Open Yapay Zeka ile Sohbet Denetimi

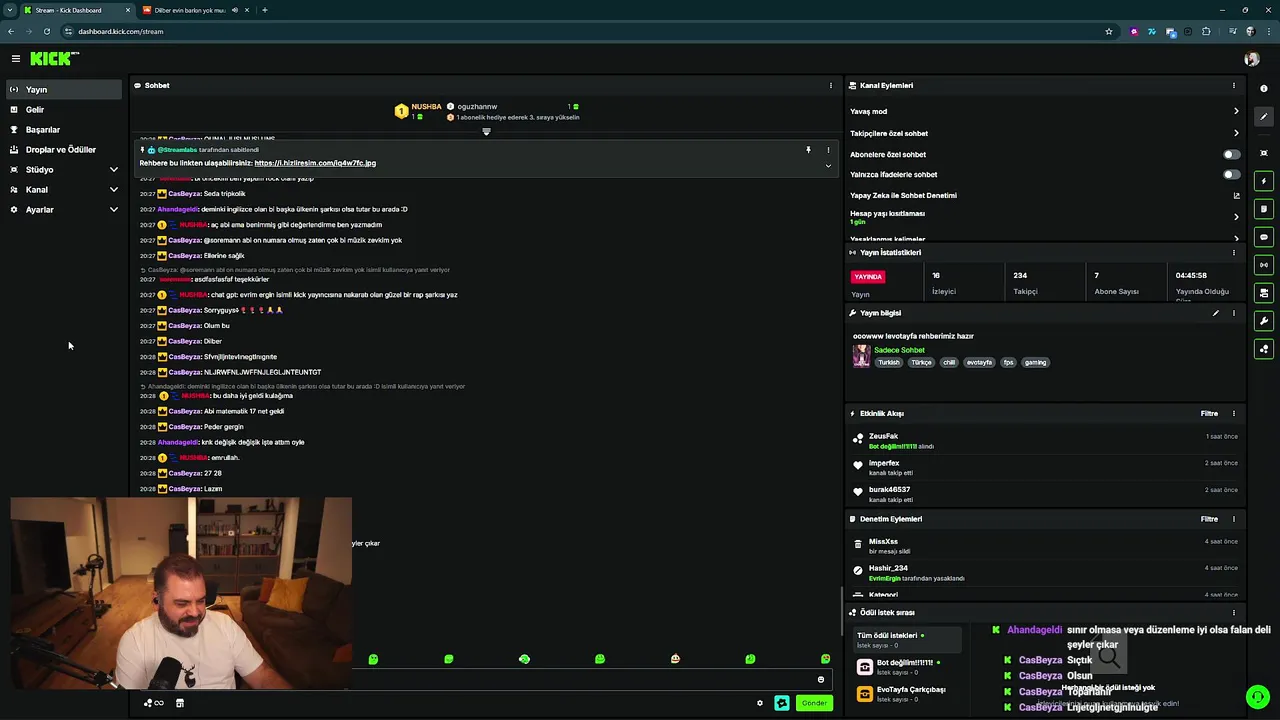[x=1044, y=195]
